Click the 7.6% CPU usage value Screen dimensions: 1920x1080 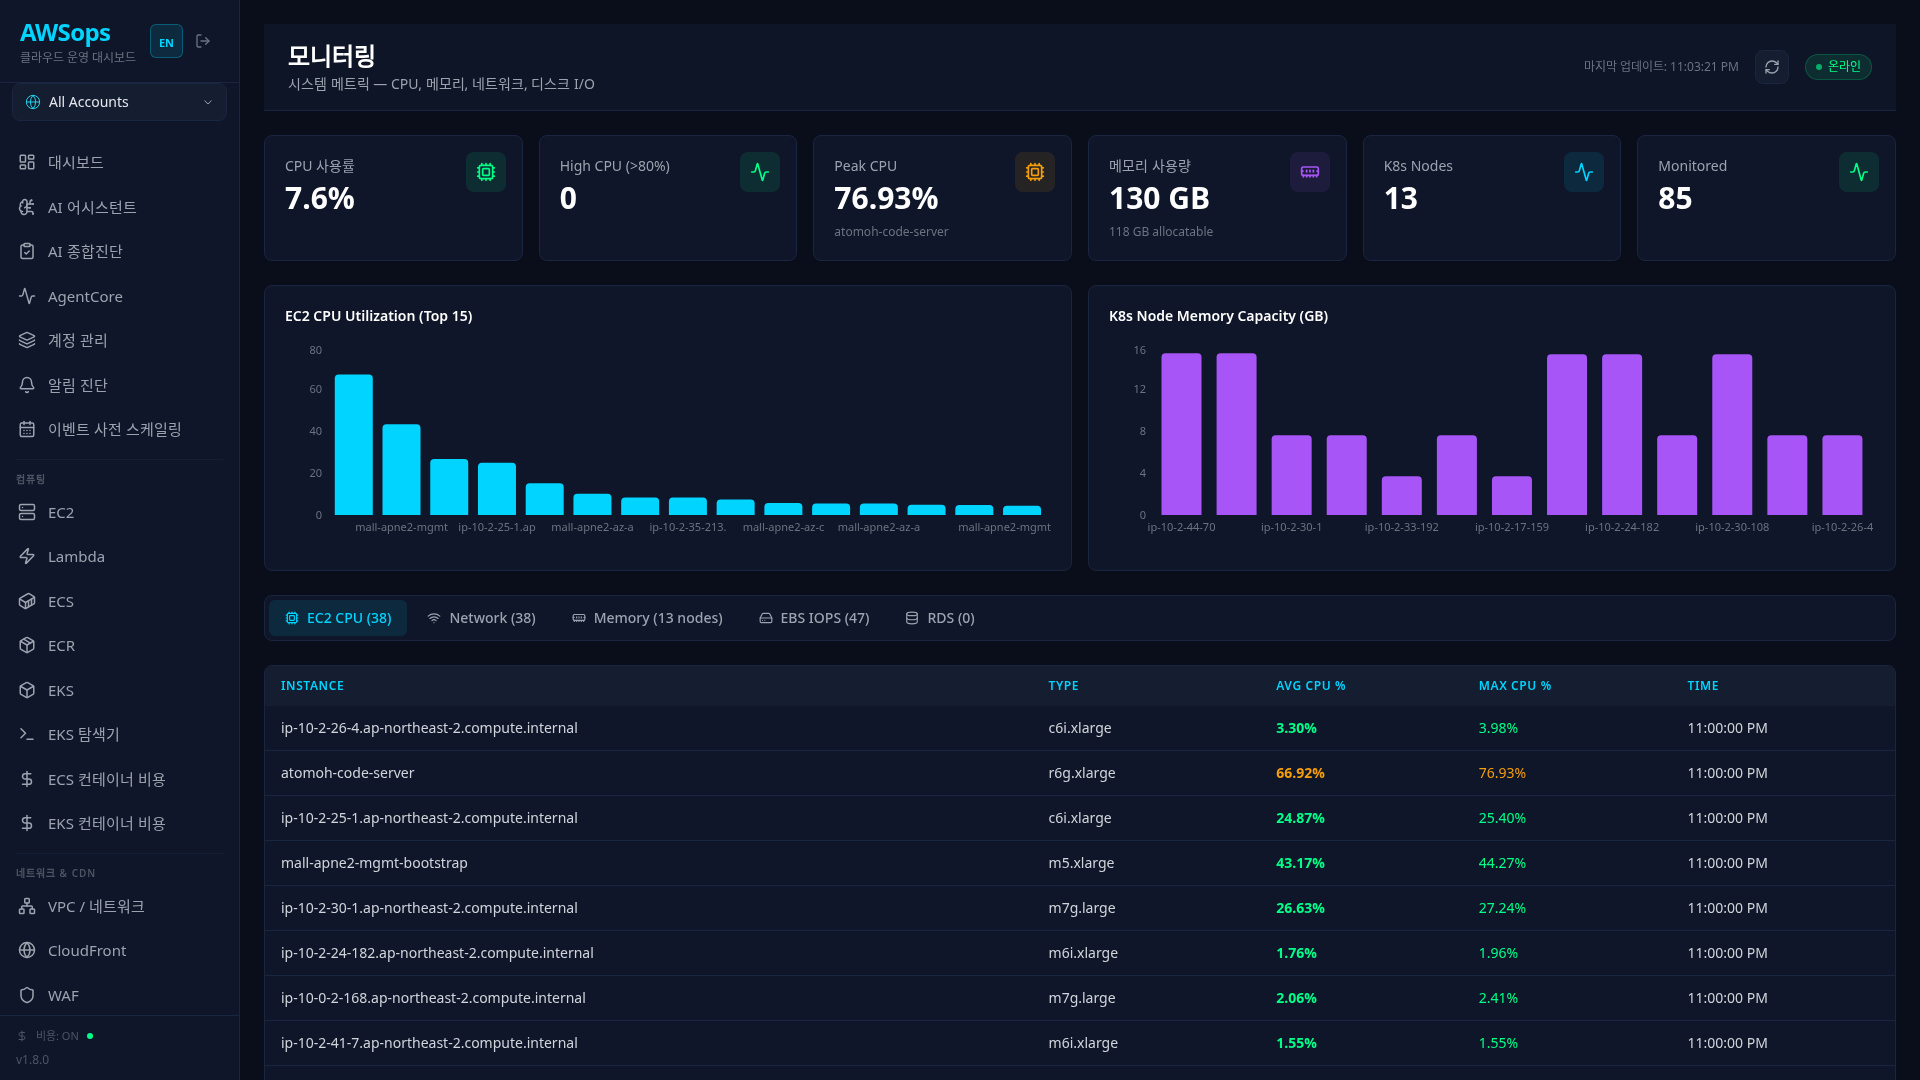(320, 199)
